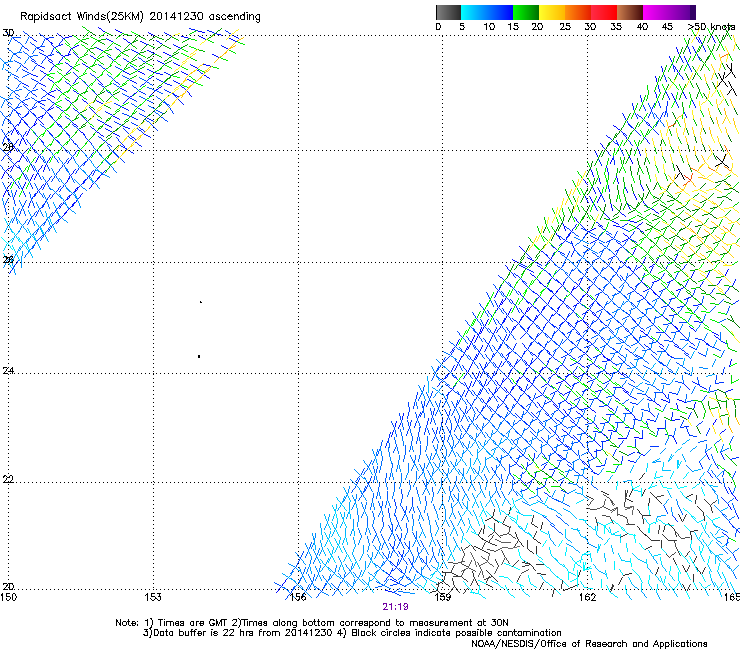Screen dimensions: 740x650
Task: Click the latitude label '24'
Action: [x=8, y=371]
